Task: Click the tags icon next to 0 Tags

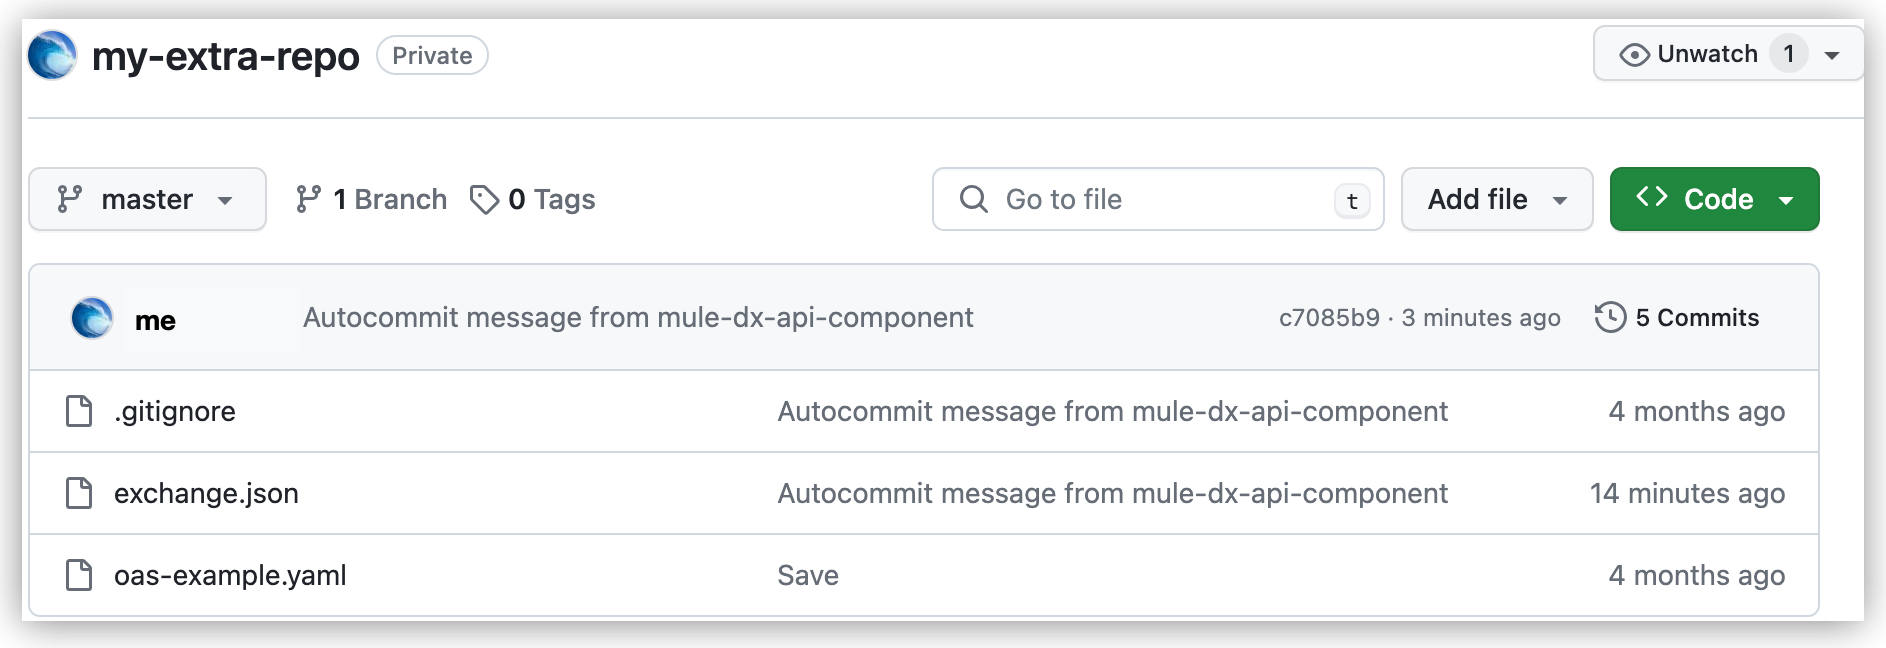Action: (486, 199)
